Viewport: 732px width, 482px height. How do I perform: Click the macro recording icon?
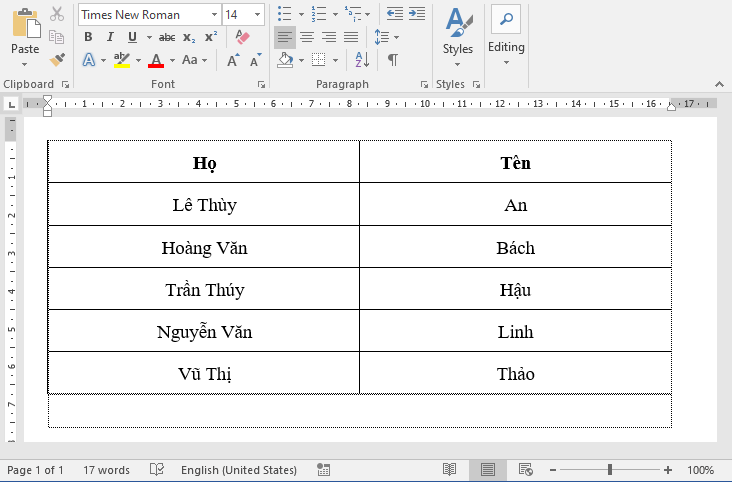323,470
